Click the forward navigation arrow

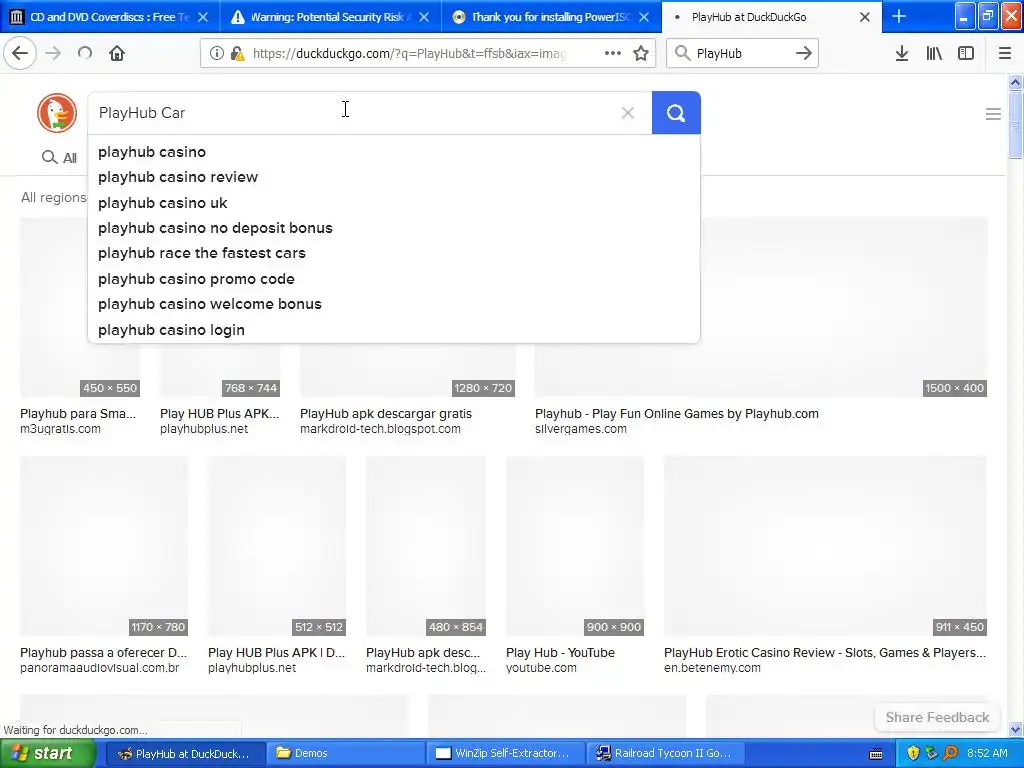pos(53,54)
